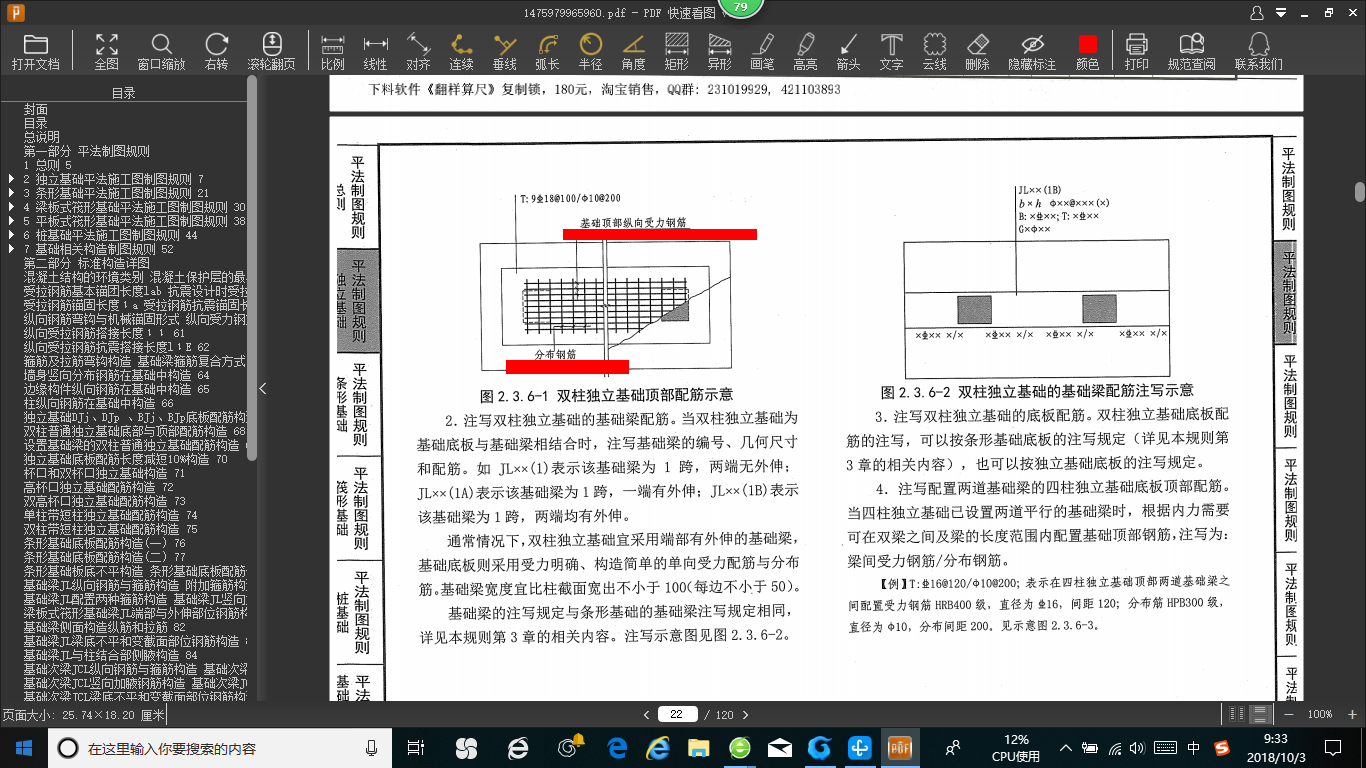Fit the full page with 全图

[107, 51]
